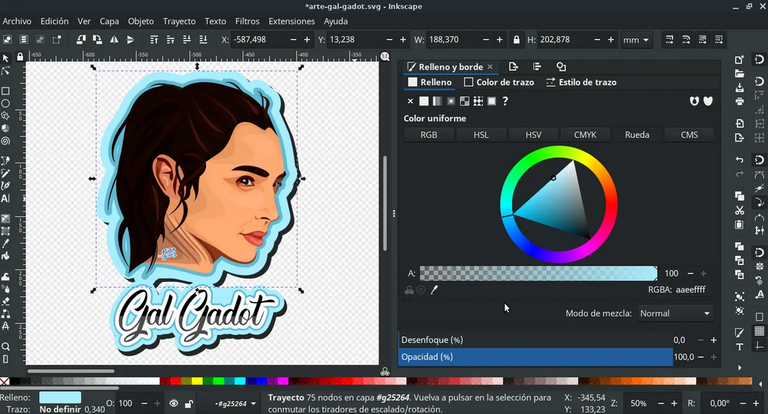Click the light blue Relleno fill swatch
Screen dimensions: 768x414
coord(60,397)
